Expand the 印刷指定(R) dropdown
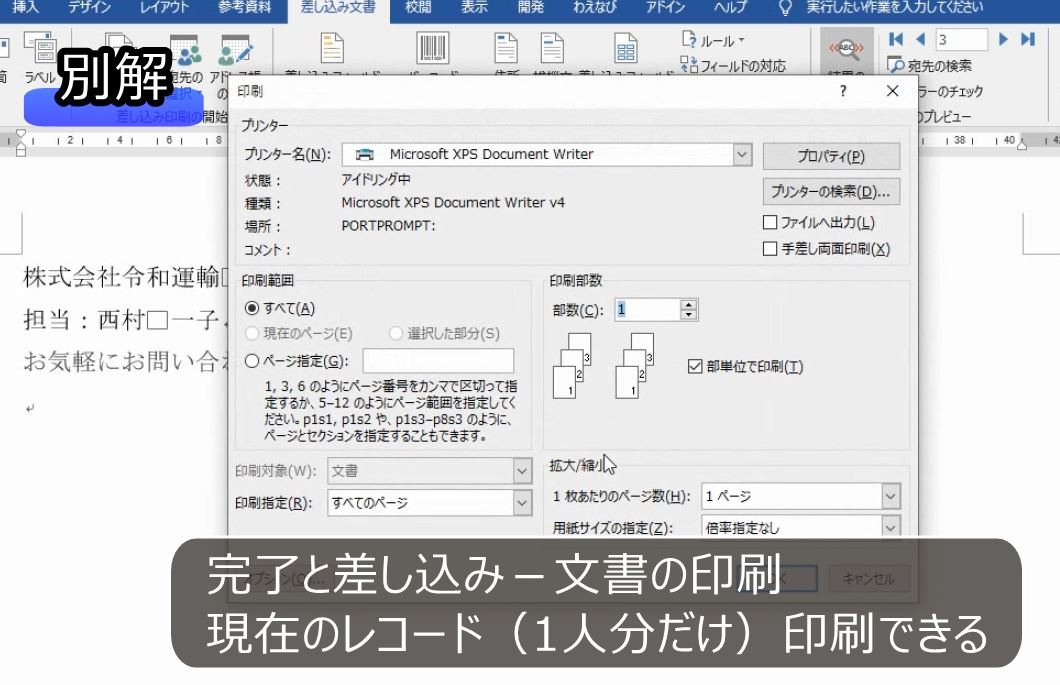Viewport: 1060px width, 685px height. coord(522,502)
